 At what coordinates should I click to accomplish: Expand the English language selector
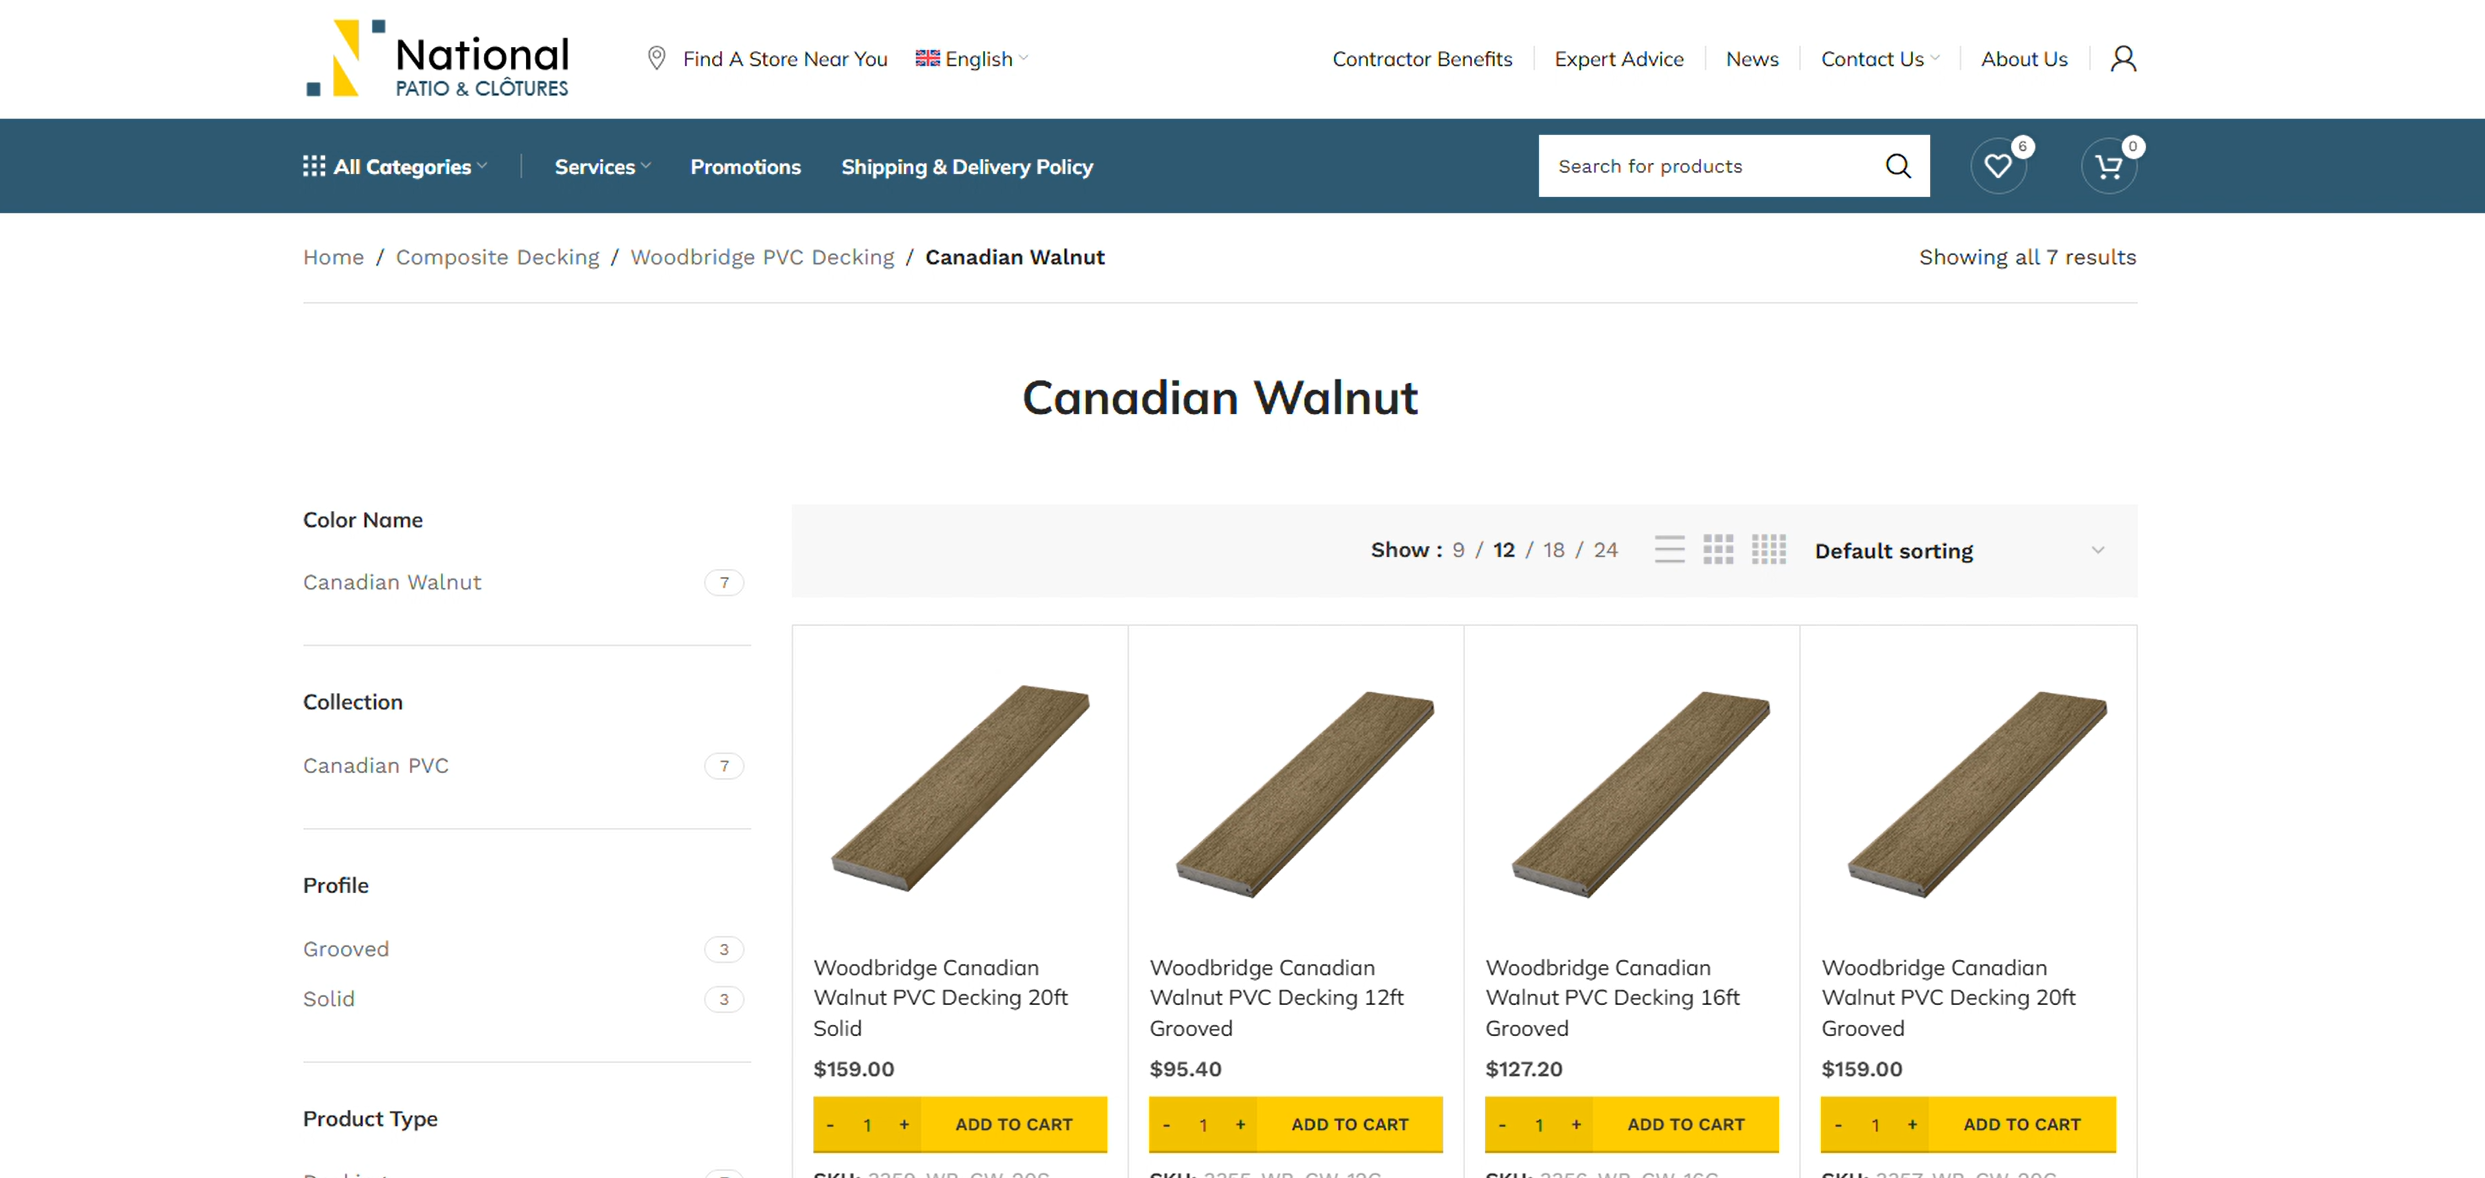tap(972, 59)
